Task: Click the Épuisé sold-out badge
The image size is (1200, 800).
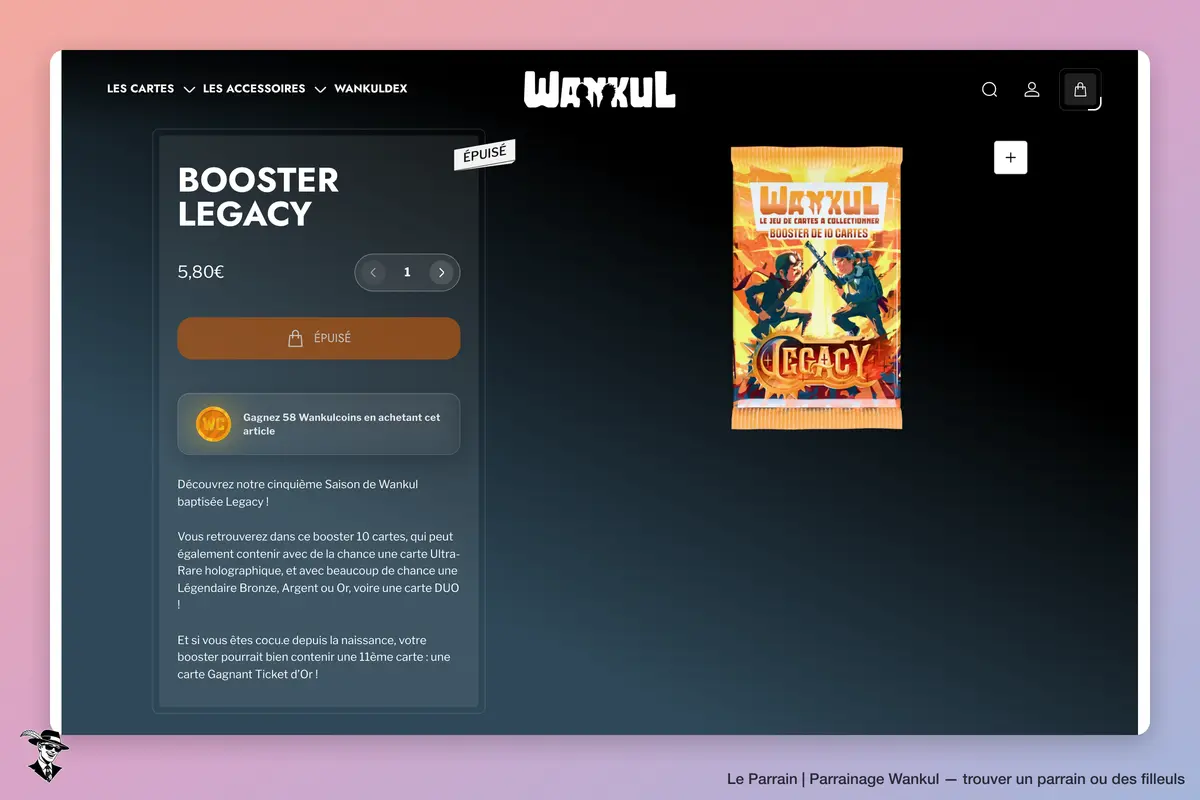Action: pos(485,155)
